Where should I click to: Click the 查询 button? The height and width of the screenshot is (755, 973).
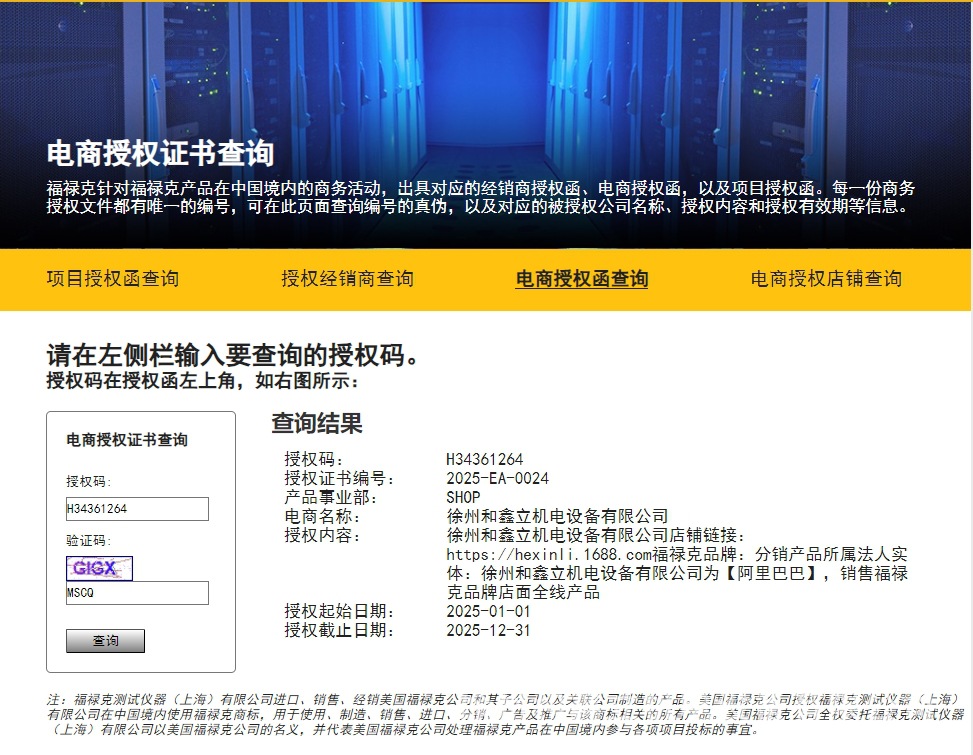[x=105, y=641]
